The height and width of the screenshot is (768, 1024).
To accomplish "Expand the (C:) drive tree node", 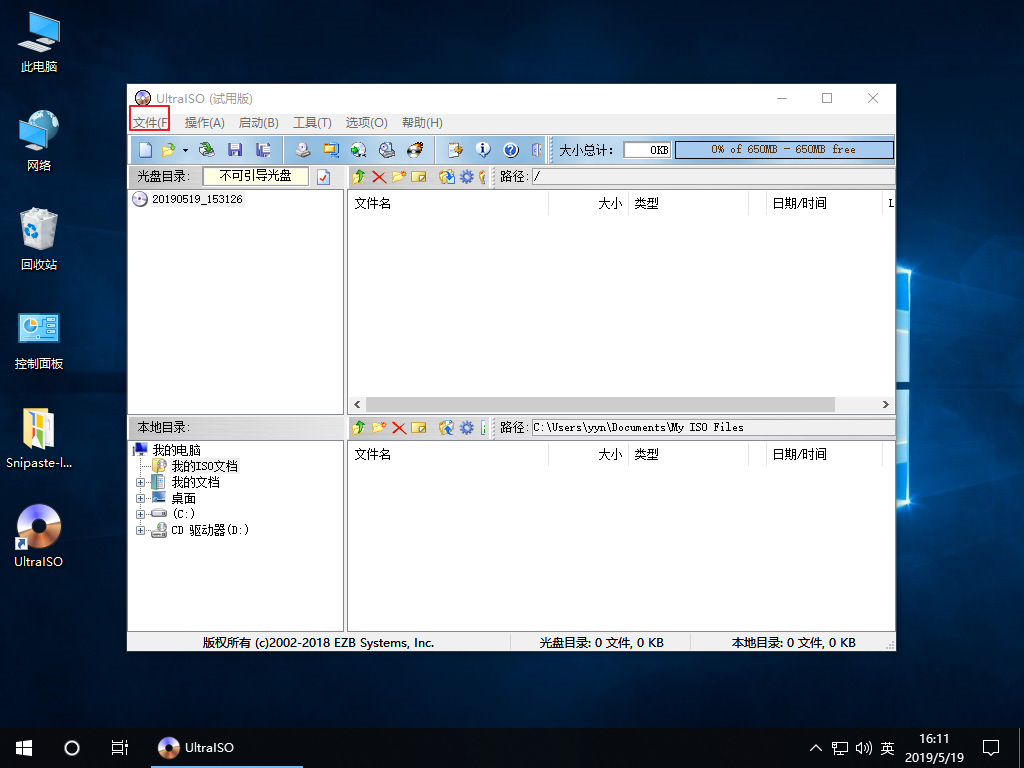I will pyautogui.click(x=140, y=514).
